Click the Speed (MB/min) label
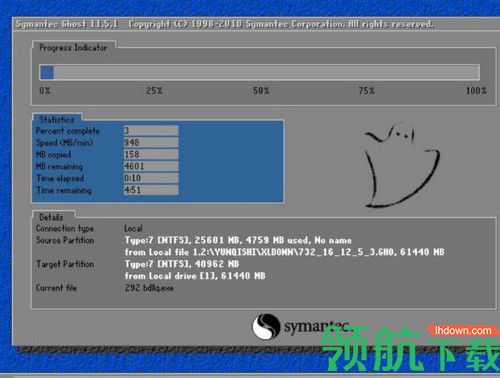Viewport: 500px width, 378px height. [x=64, y=143]
